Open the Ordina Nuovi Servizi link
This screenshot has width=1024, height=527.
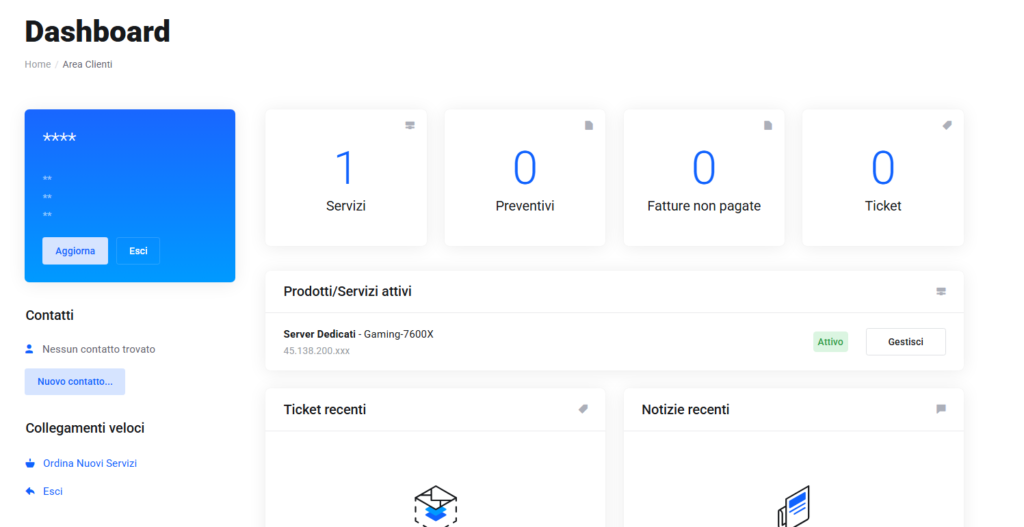click(90, 463)
